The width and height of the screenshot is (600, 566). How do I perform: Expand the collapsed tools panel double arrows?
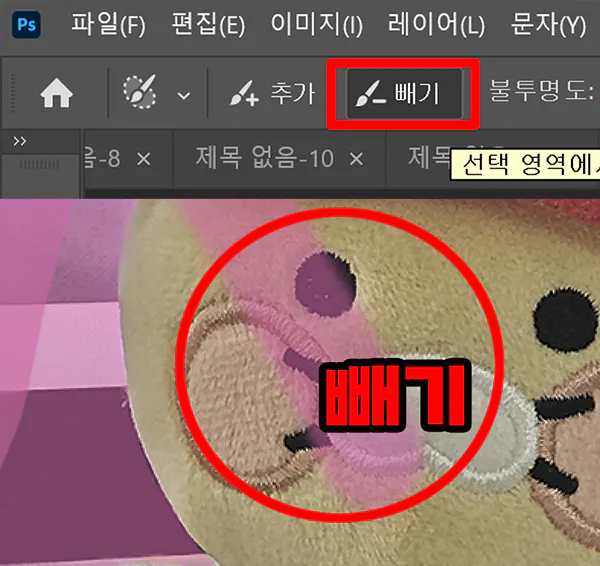point(20,141)
